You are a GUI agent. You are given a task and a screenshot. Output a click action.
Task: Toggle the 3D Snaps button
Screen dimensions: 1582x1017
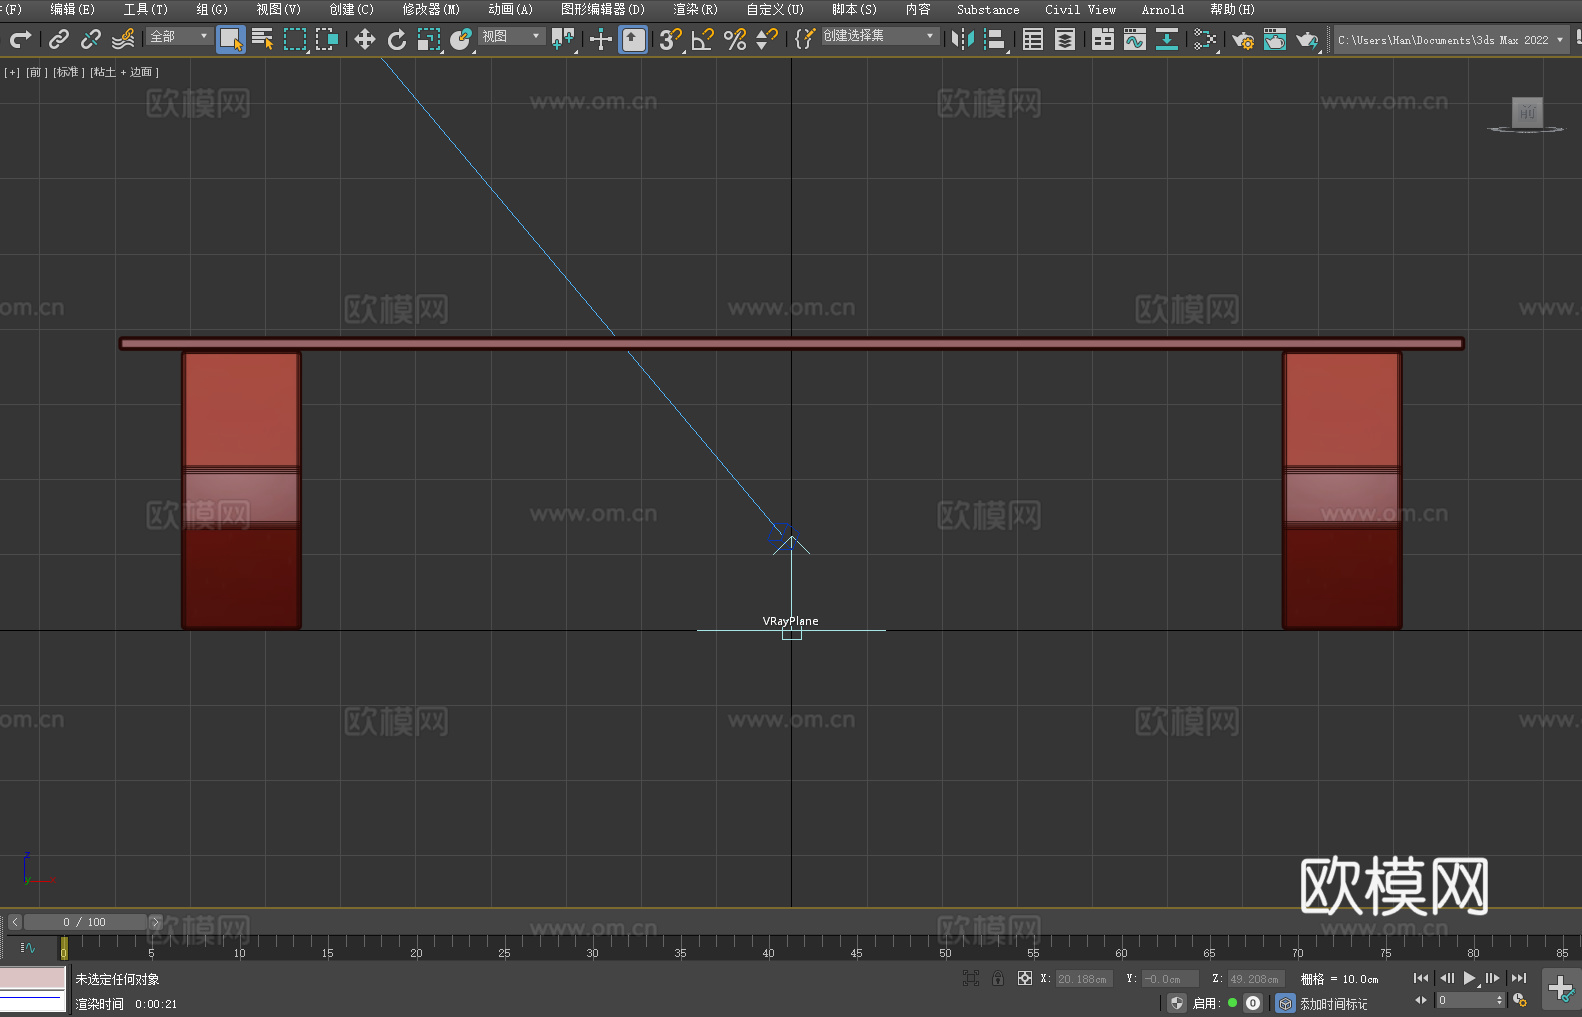(671, 39)
